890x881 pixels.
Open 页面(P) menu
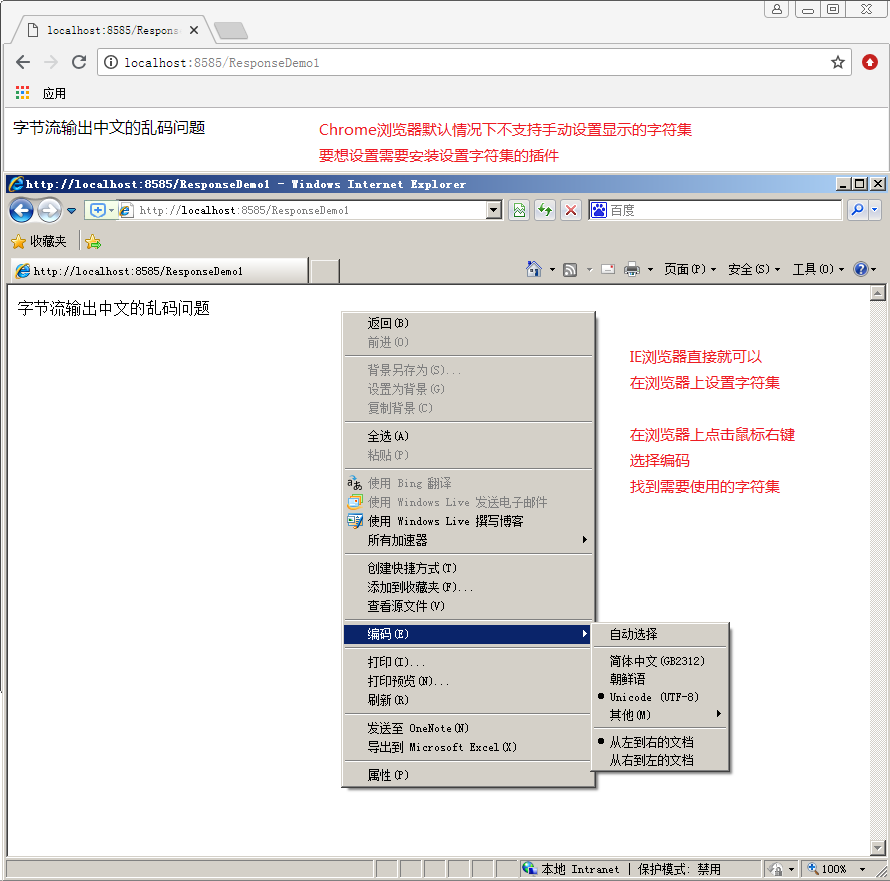point(690,269)
